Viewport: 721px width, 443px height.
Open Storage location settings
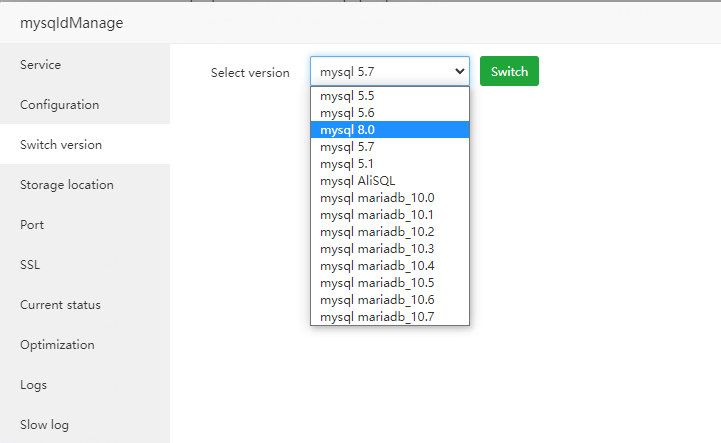click(67, 185)
